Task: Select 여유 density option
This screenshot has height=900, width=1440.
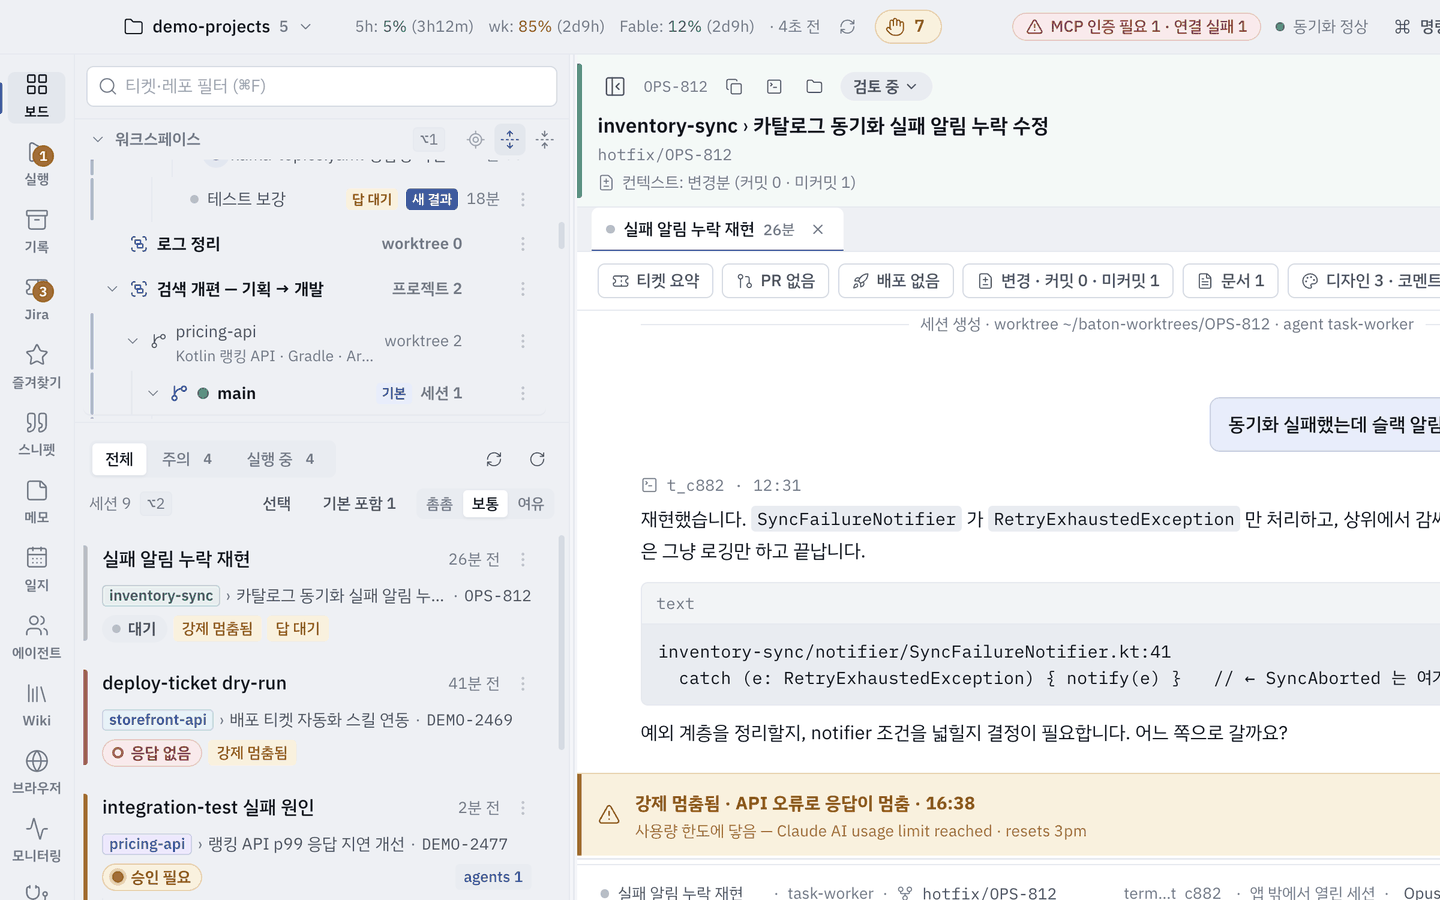Action: 531,504
